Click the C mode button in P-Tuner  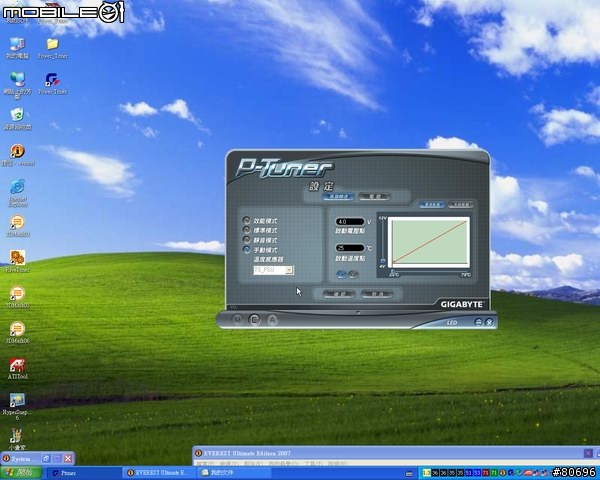[254, 320]
